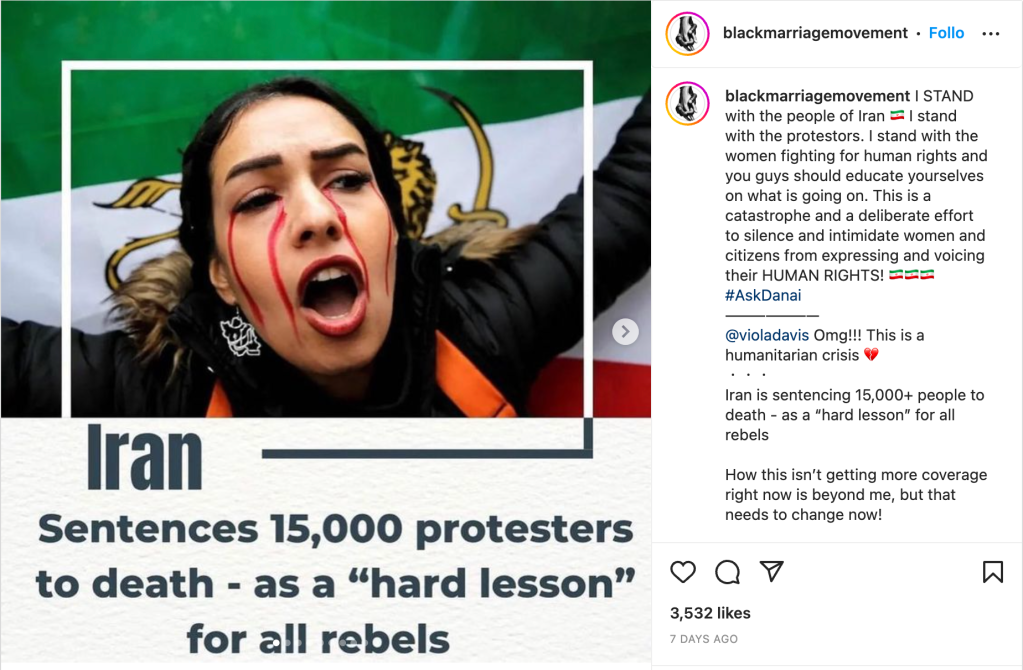The width and height of the screenshot is (1023, 670).
Task: Share the post using the paper plane icon
Action: [x=771, y=571]
